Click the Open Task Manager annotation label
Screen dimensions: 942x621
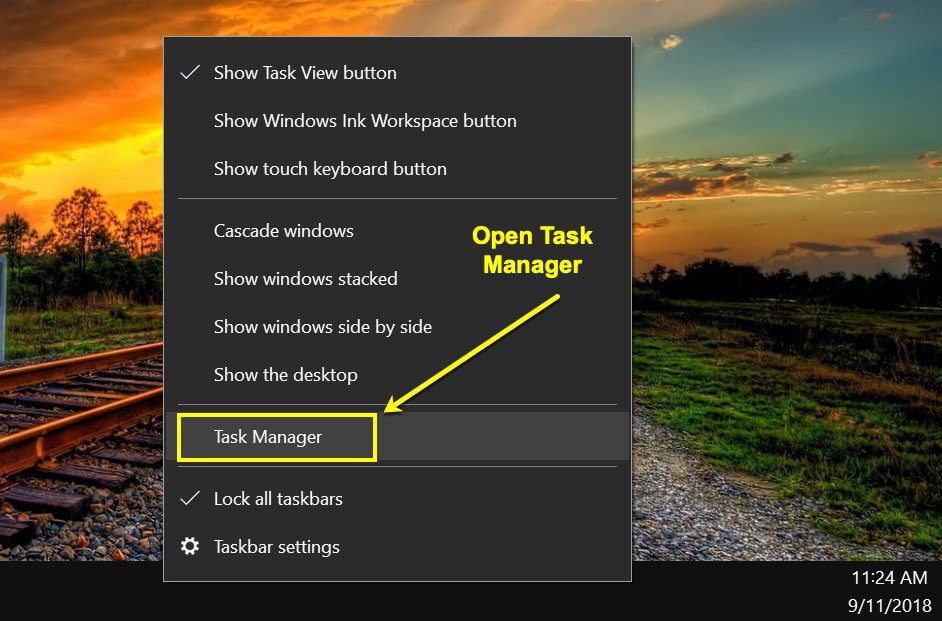pyautogui.click(x=531, y=249)
